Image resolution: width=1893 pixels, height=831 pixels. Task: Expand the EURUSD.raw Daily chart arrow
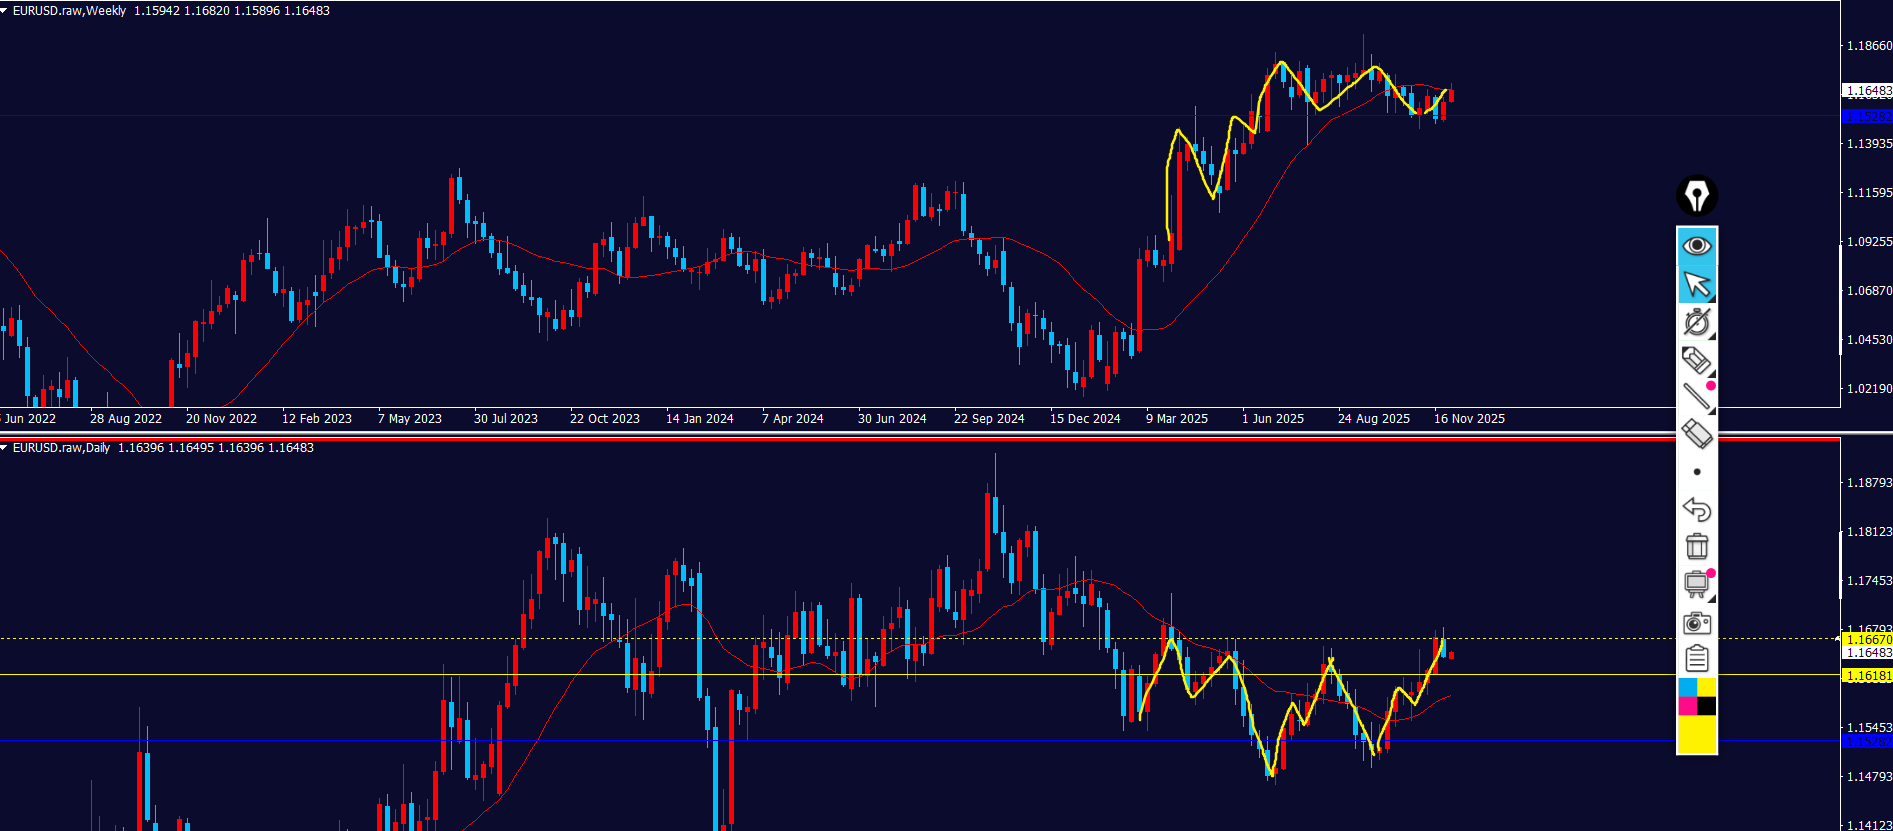pos(5,448)
